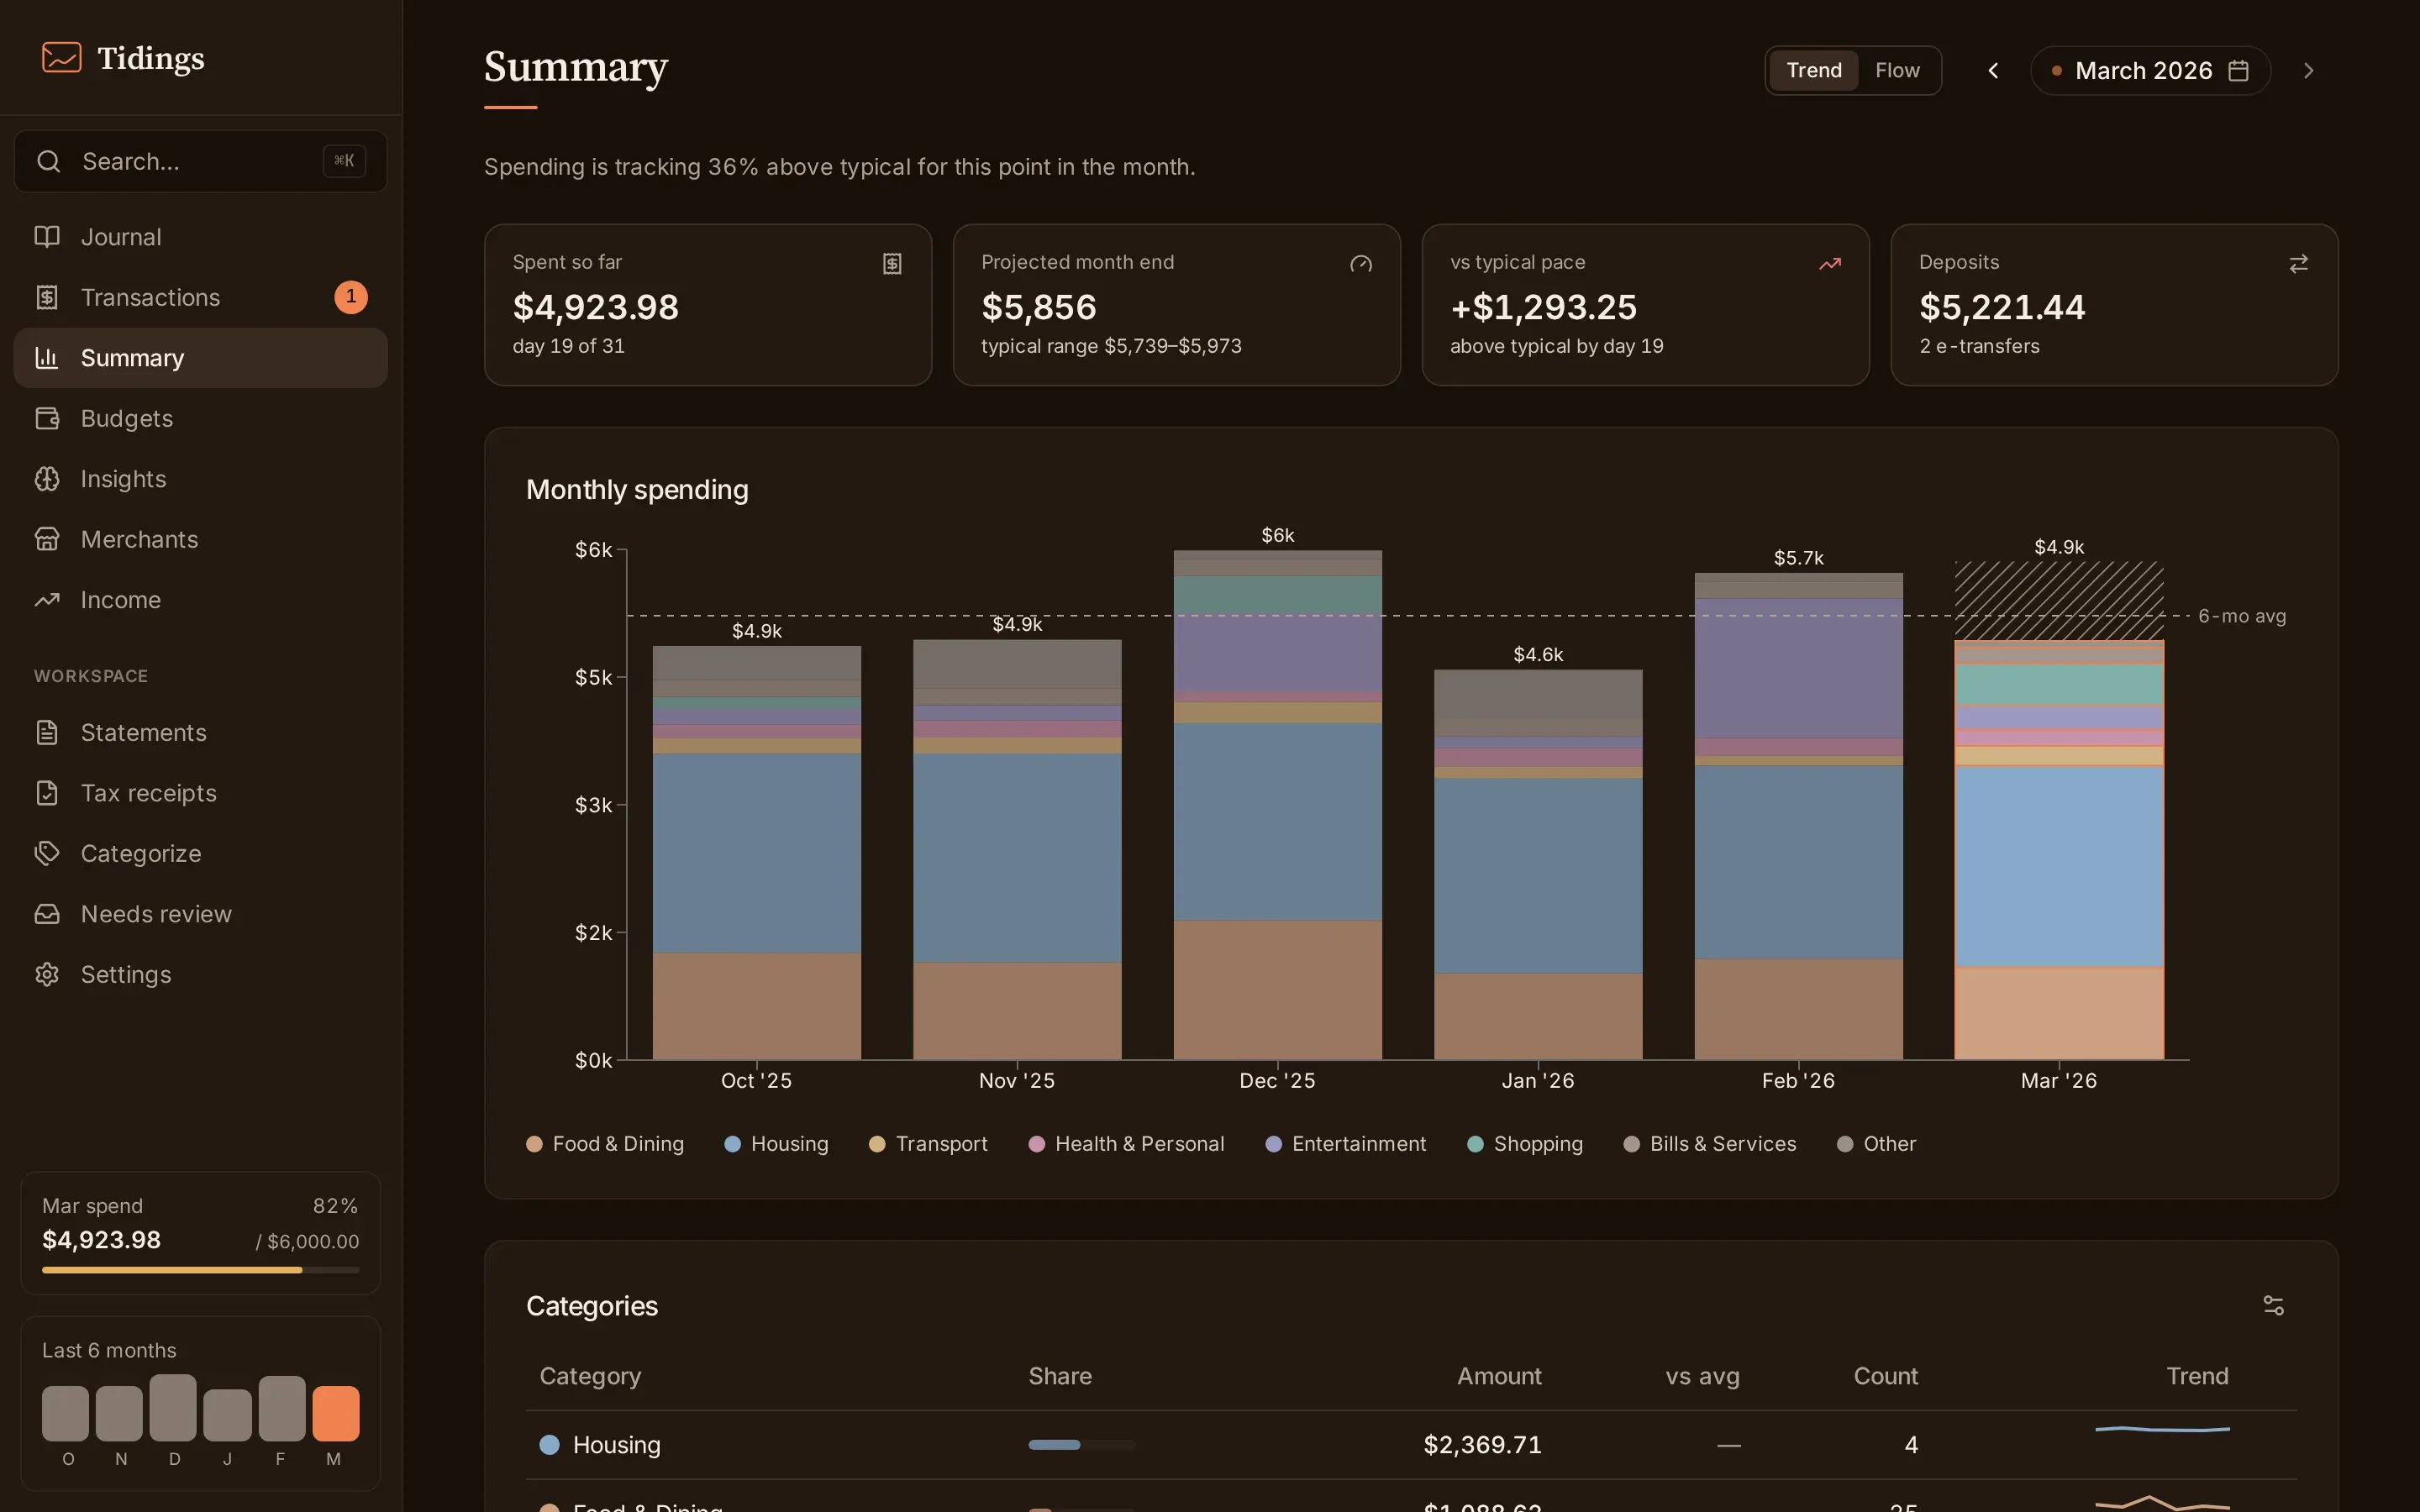
Task: Open Insights in the sidebar
Action: pos(201,479)
